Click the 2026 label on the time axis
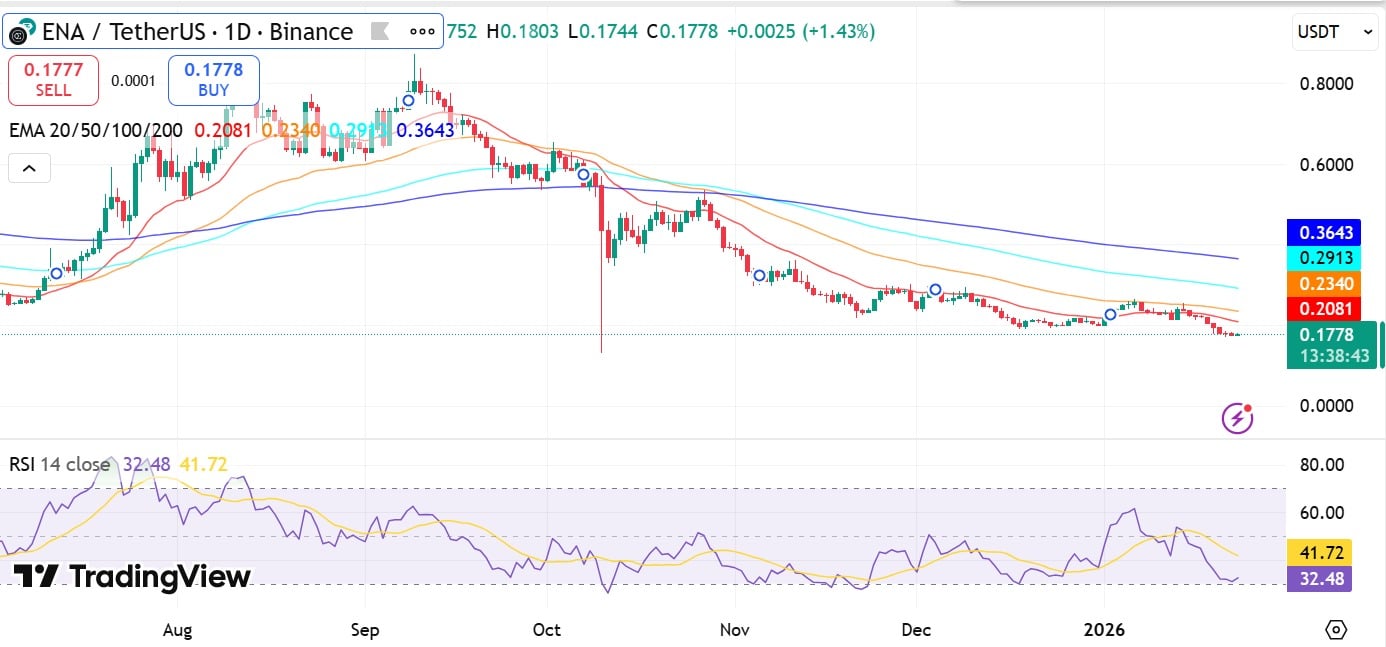Viewport: 1386px width, 647px height. [x=1104, y=630]
